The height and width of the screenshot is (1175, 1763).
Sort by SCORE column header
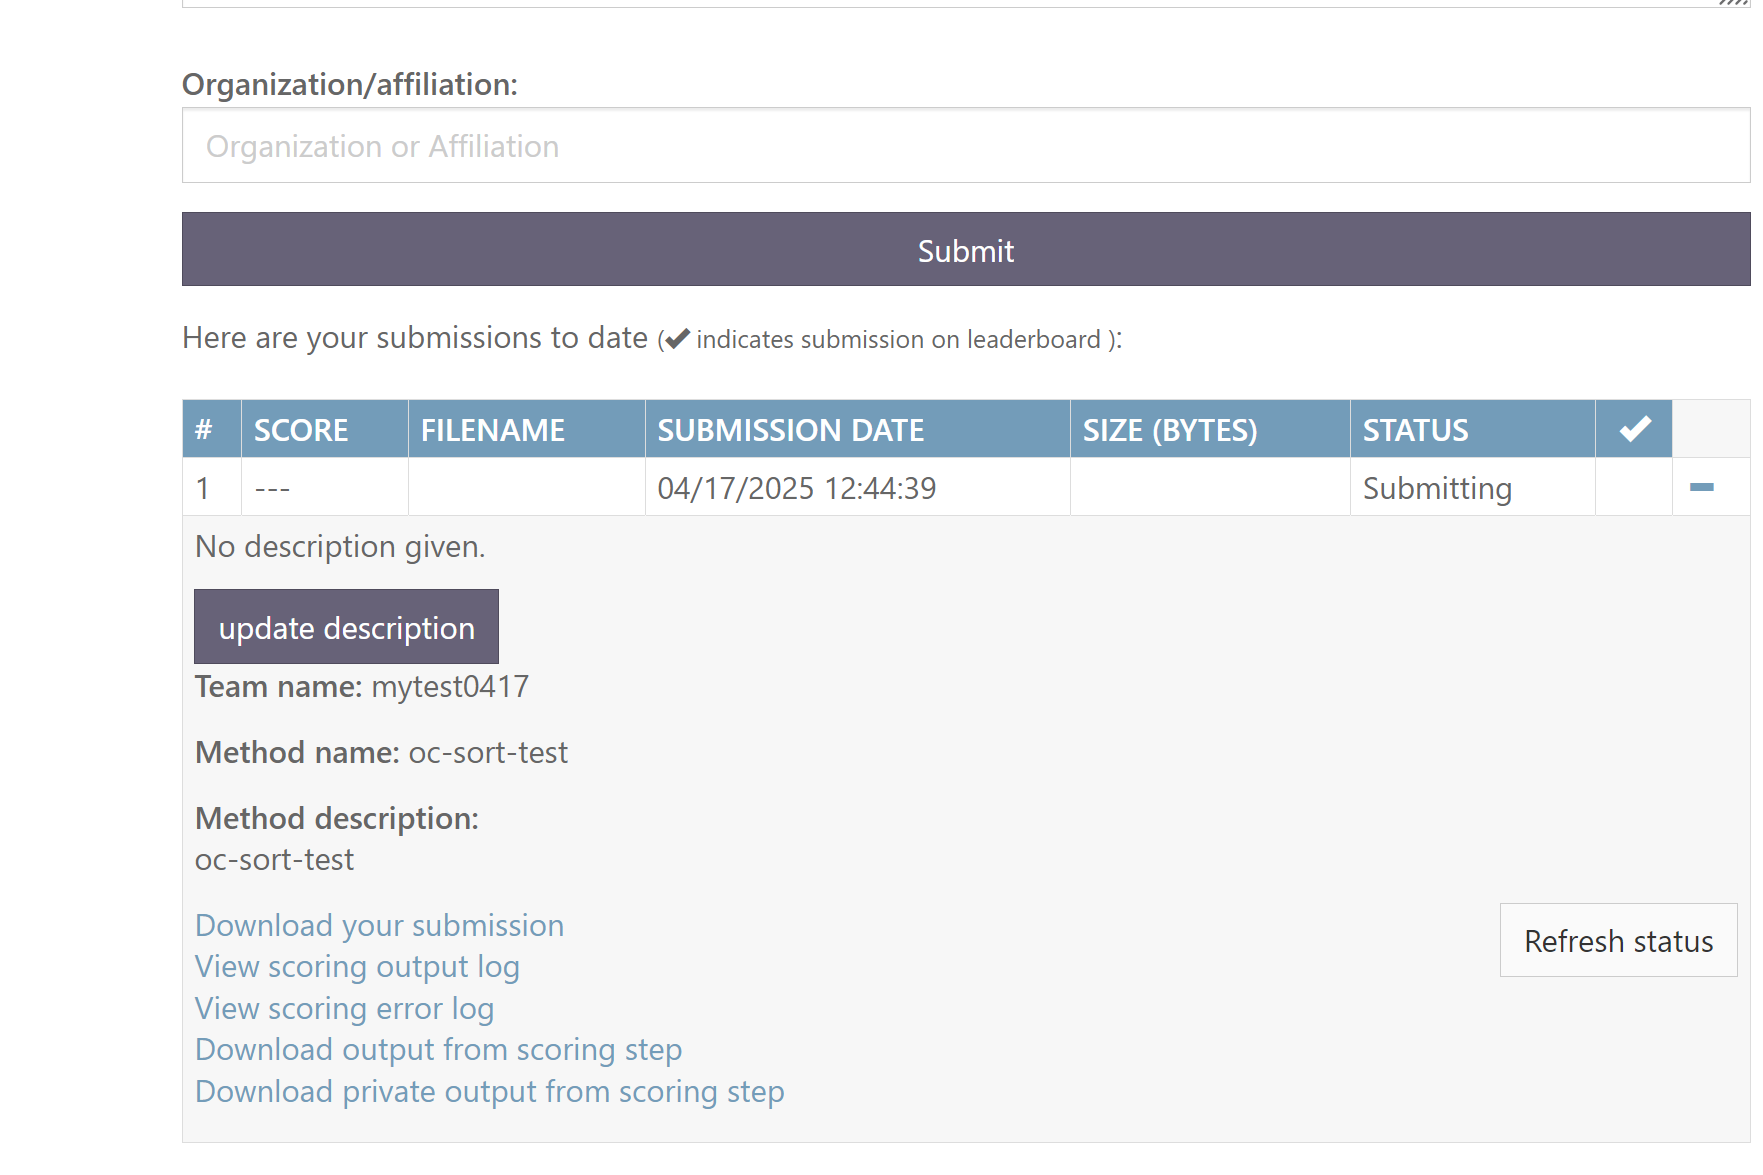click(x=301, y=430)
